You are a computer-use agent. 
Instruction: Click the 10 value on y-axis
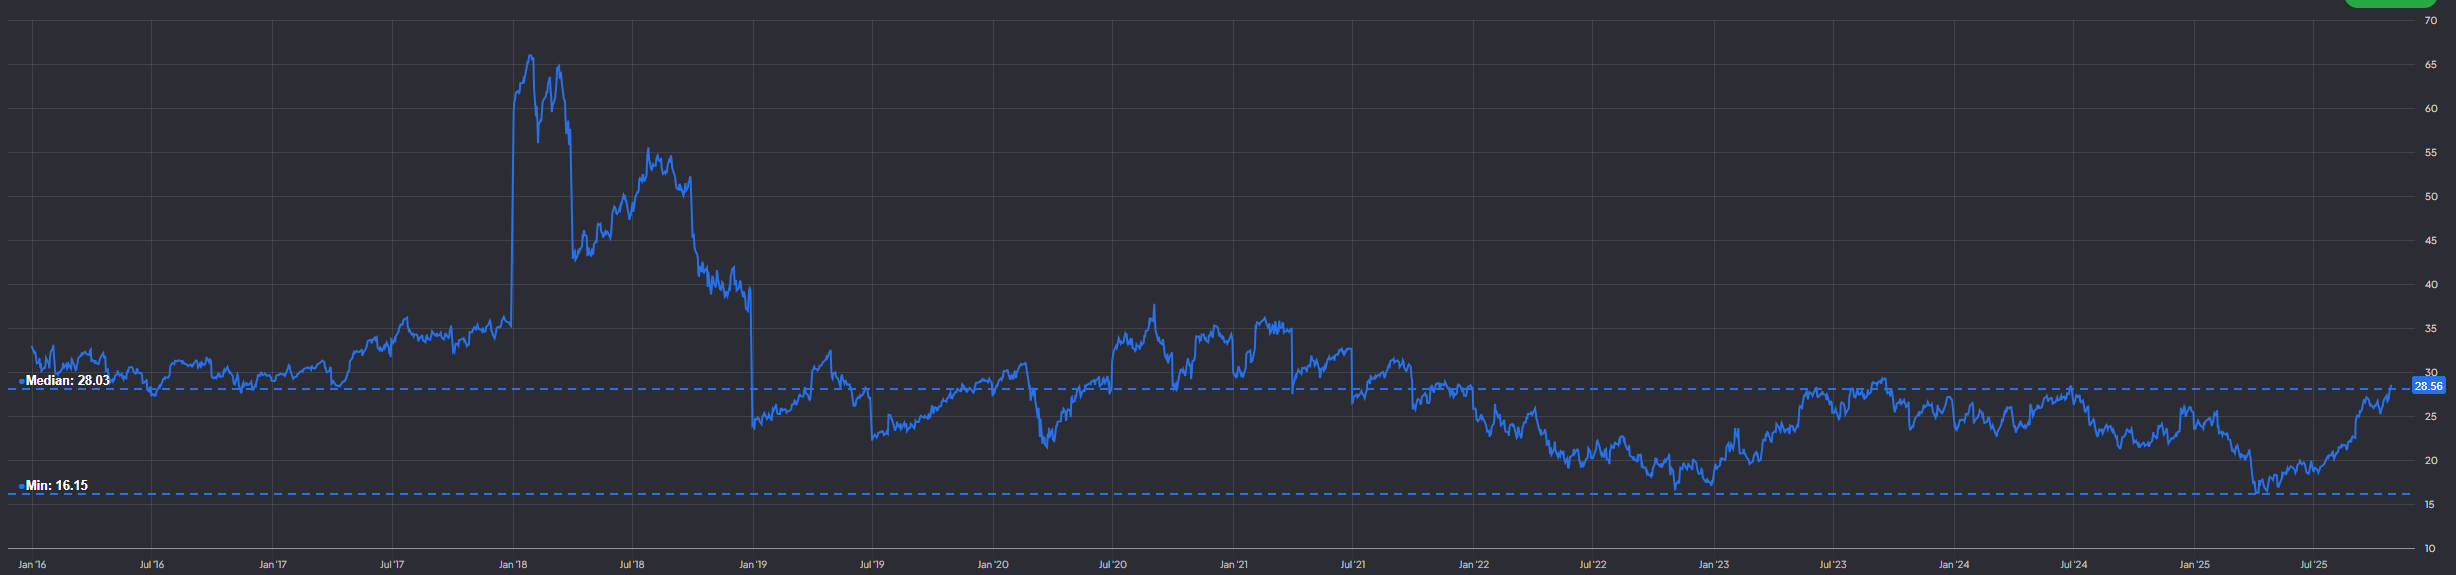coord(2430,549)
